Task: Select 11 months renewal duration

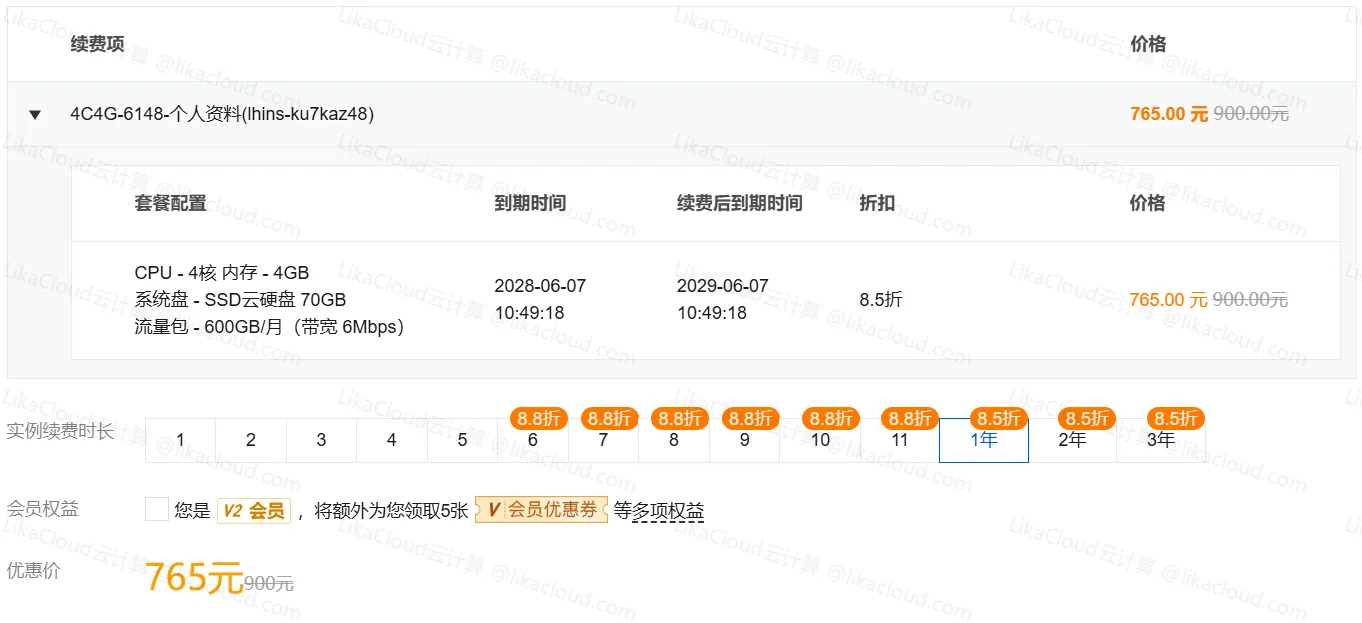Action: (x=899, y=440)
